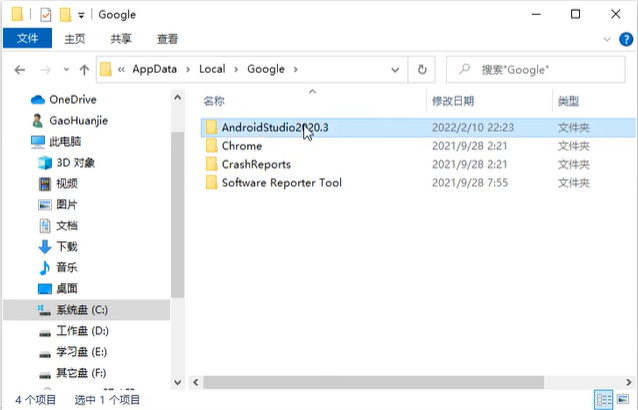Image resolution: width=638 pixels, height=410 pixels.
Task: Click the 音乐 note icon
Action: click(x=44, y=268)
